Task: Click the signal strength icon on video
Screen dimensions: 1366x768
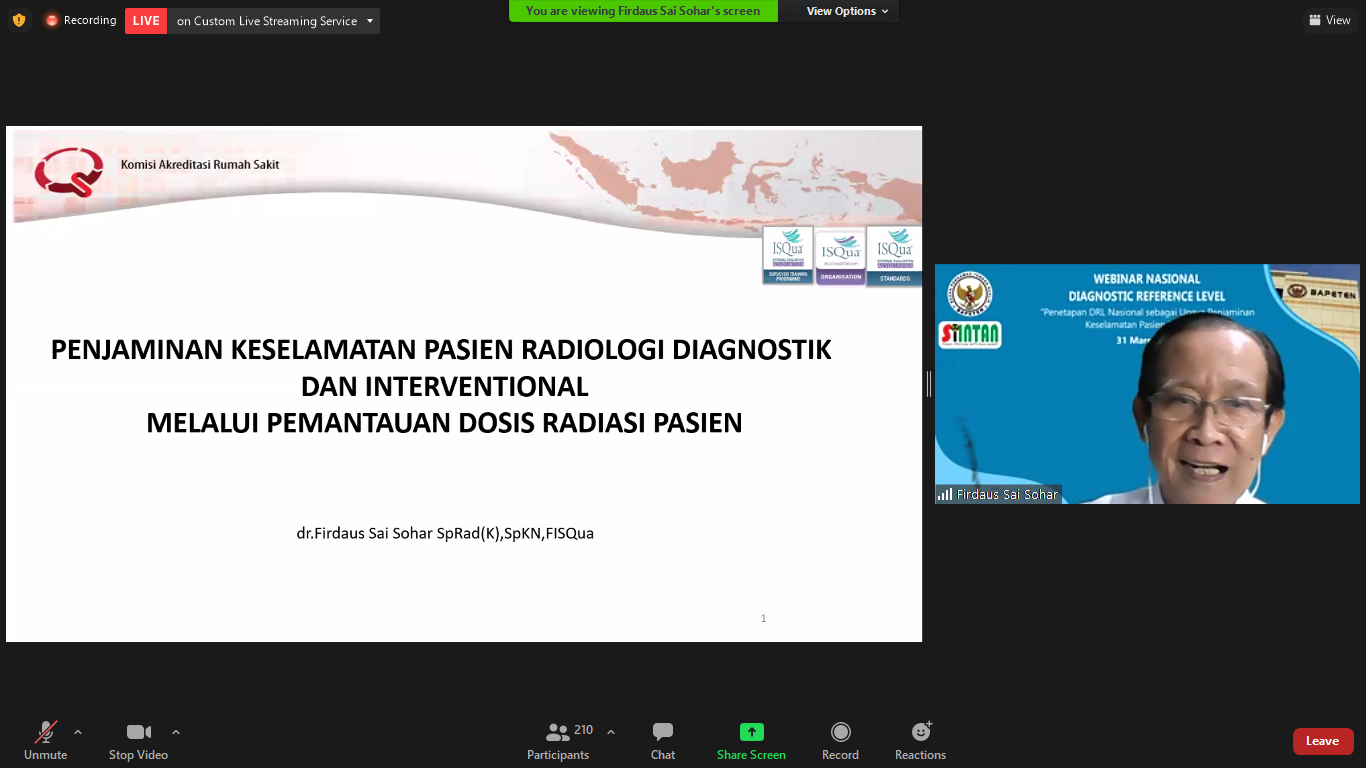Action: coord(945,494)
